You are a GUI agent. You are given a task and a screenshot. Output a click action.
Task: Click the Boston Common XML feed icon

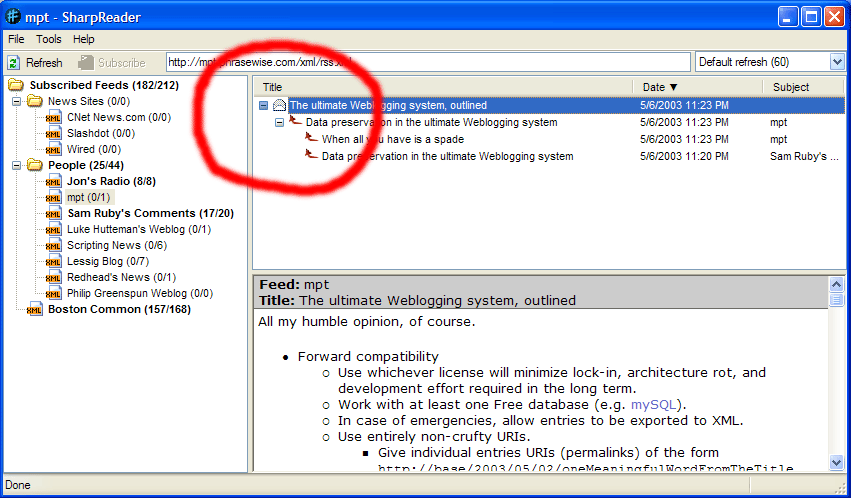click(35, 309)
